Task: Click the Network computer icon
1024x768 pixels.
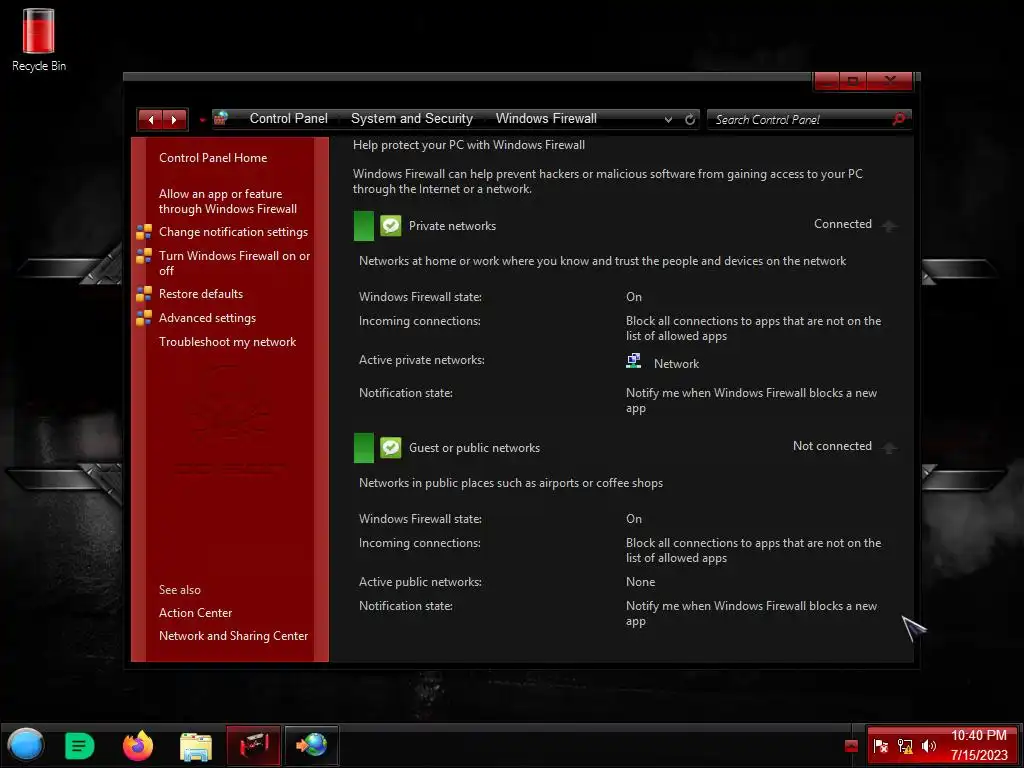Action: (633, 361)
